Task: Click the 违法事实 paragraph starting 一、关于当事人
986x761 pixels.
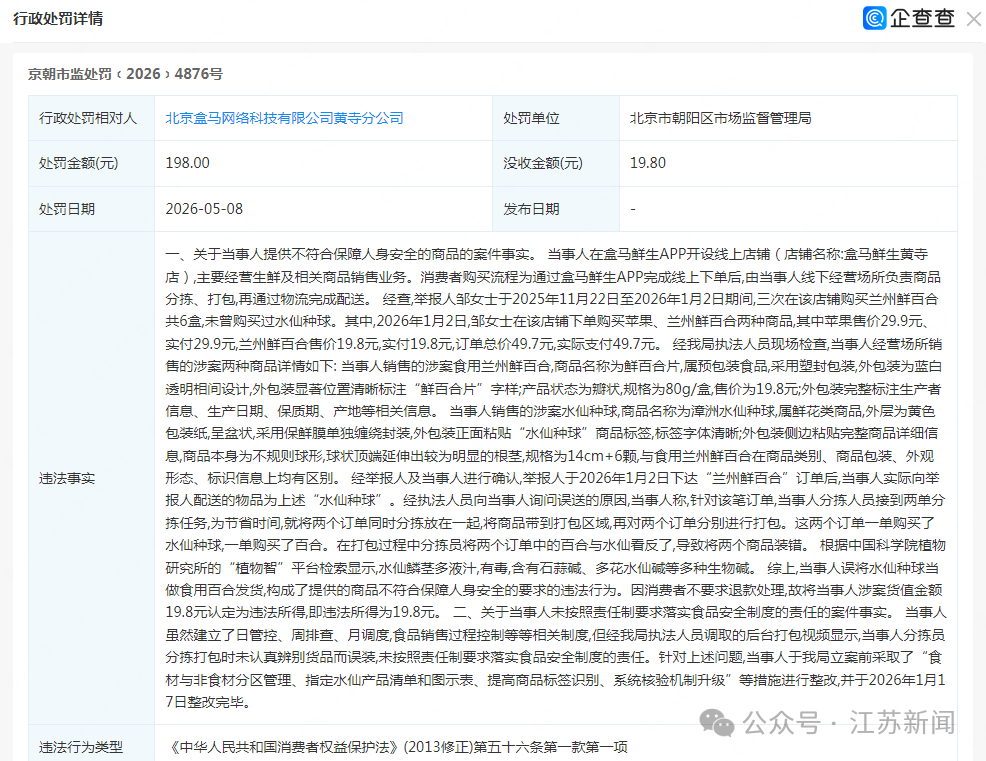Action: (x=555, y=479)
